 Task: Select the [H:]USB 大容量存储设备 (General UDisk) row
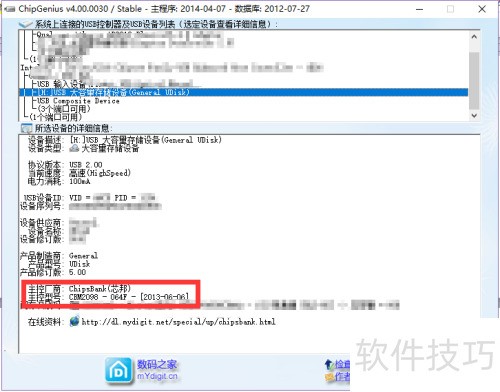click(x=244, y=92)
